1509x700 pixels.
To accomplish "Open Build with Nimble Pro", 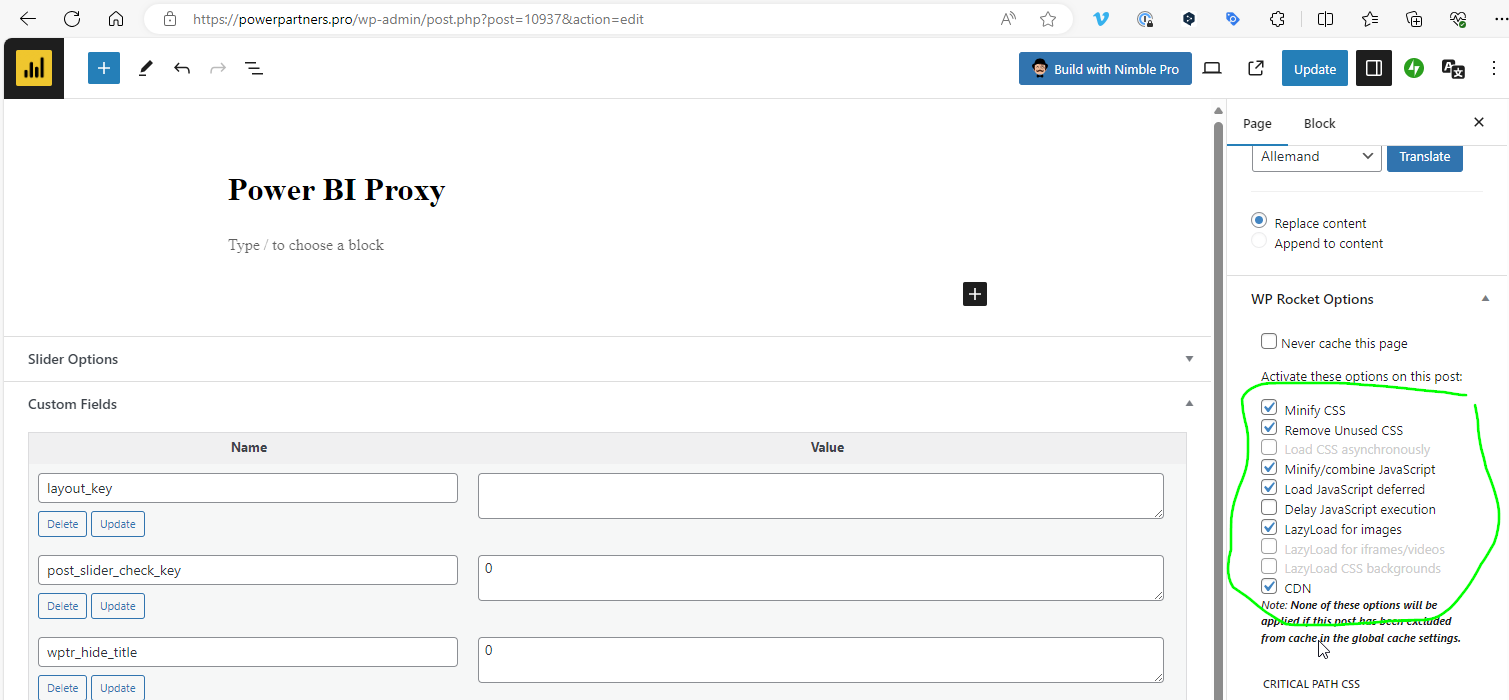I will point(1105,68).
